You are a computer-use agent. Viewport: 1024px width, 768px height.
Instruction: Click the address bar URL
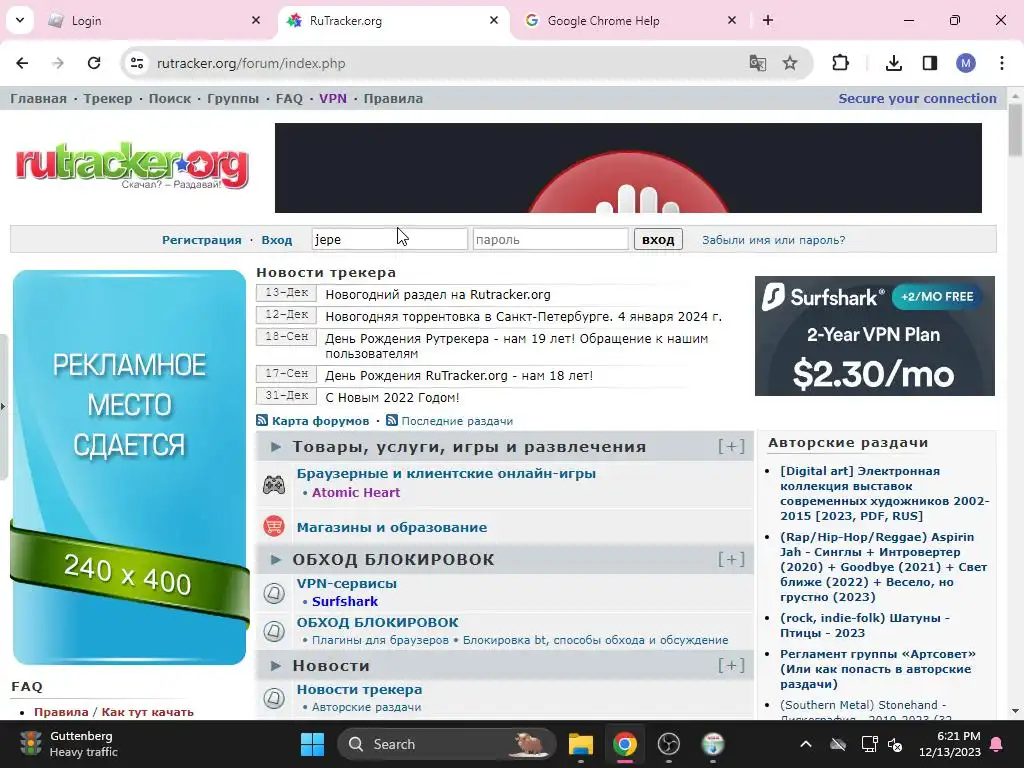pos(251,63)
